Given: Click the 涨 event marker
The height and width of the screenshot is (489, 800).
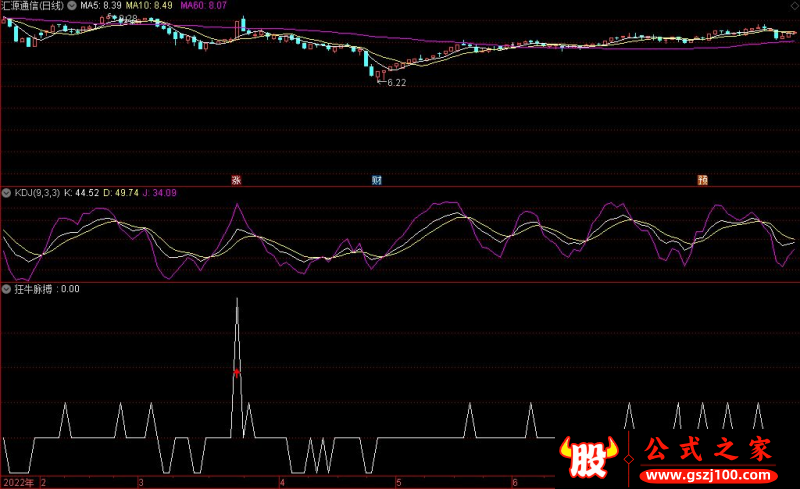Looking at the screenshot, I should (x=236, y=180).
